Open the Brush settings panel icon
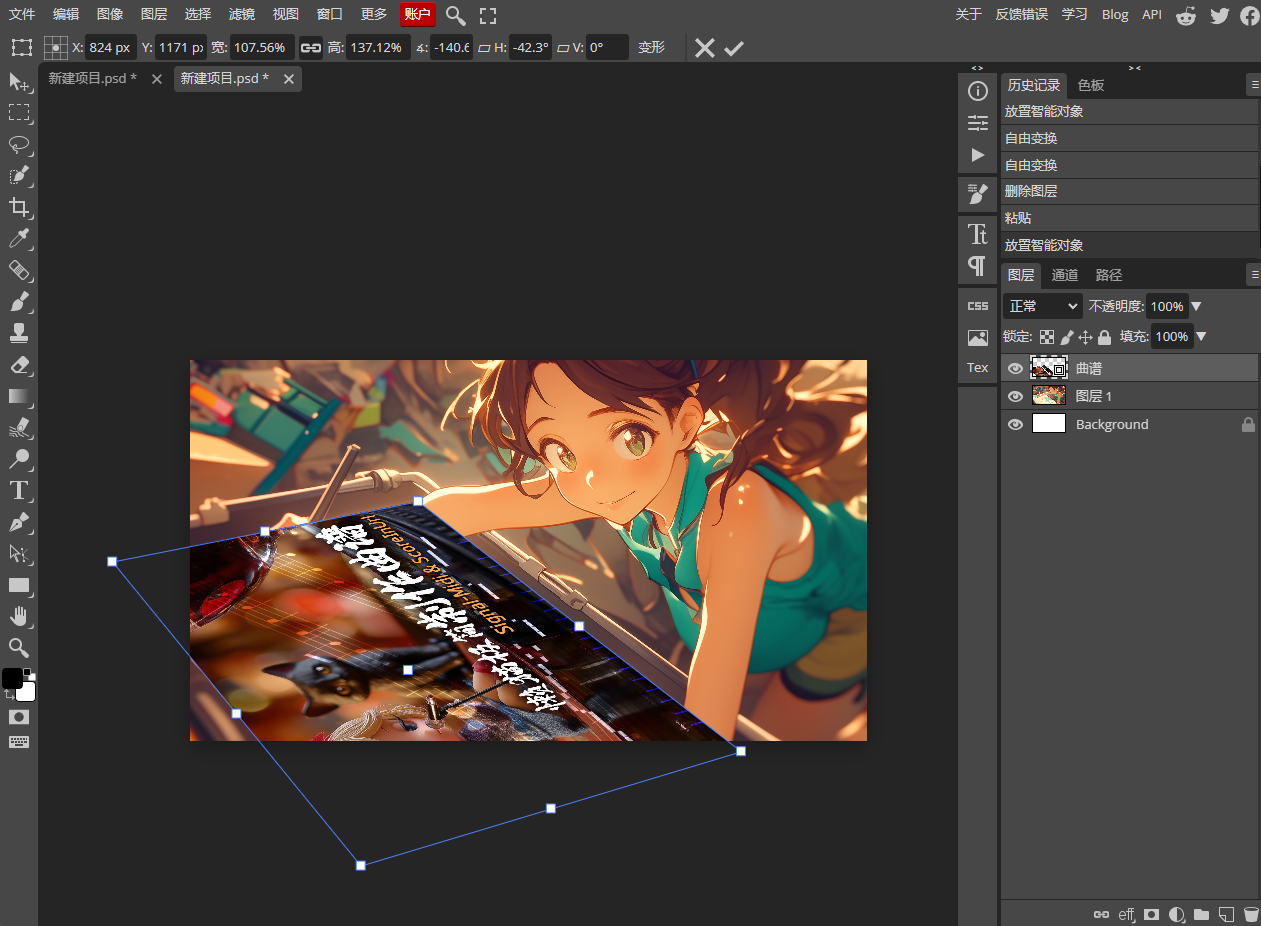Viewport: 1261px width, 926px height. (x=978, y=194)
